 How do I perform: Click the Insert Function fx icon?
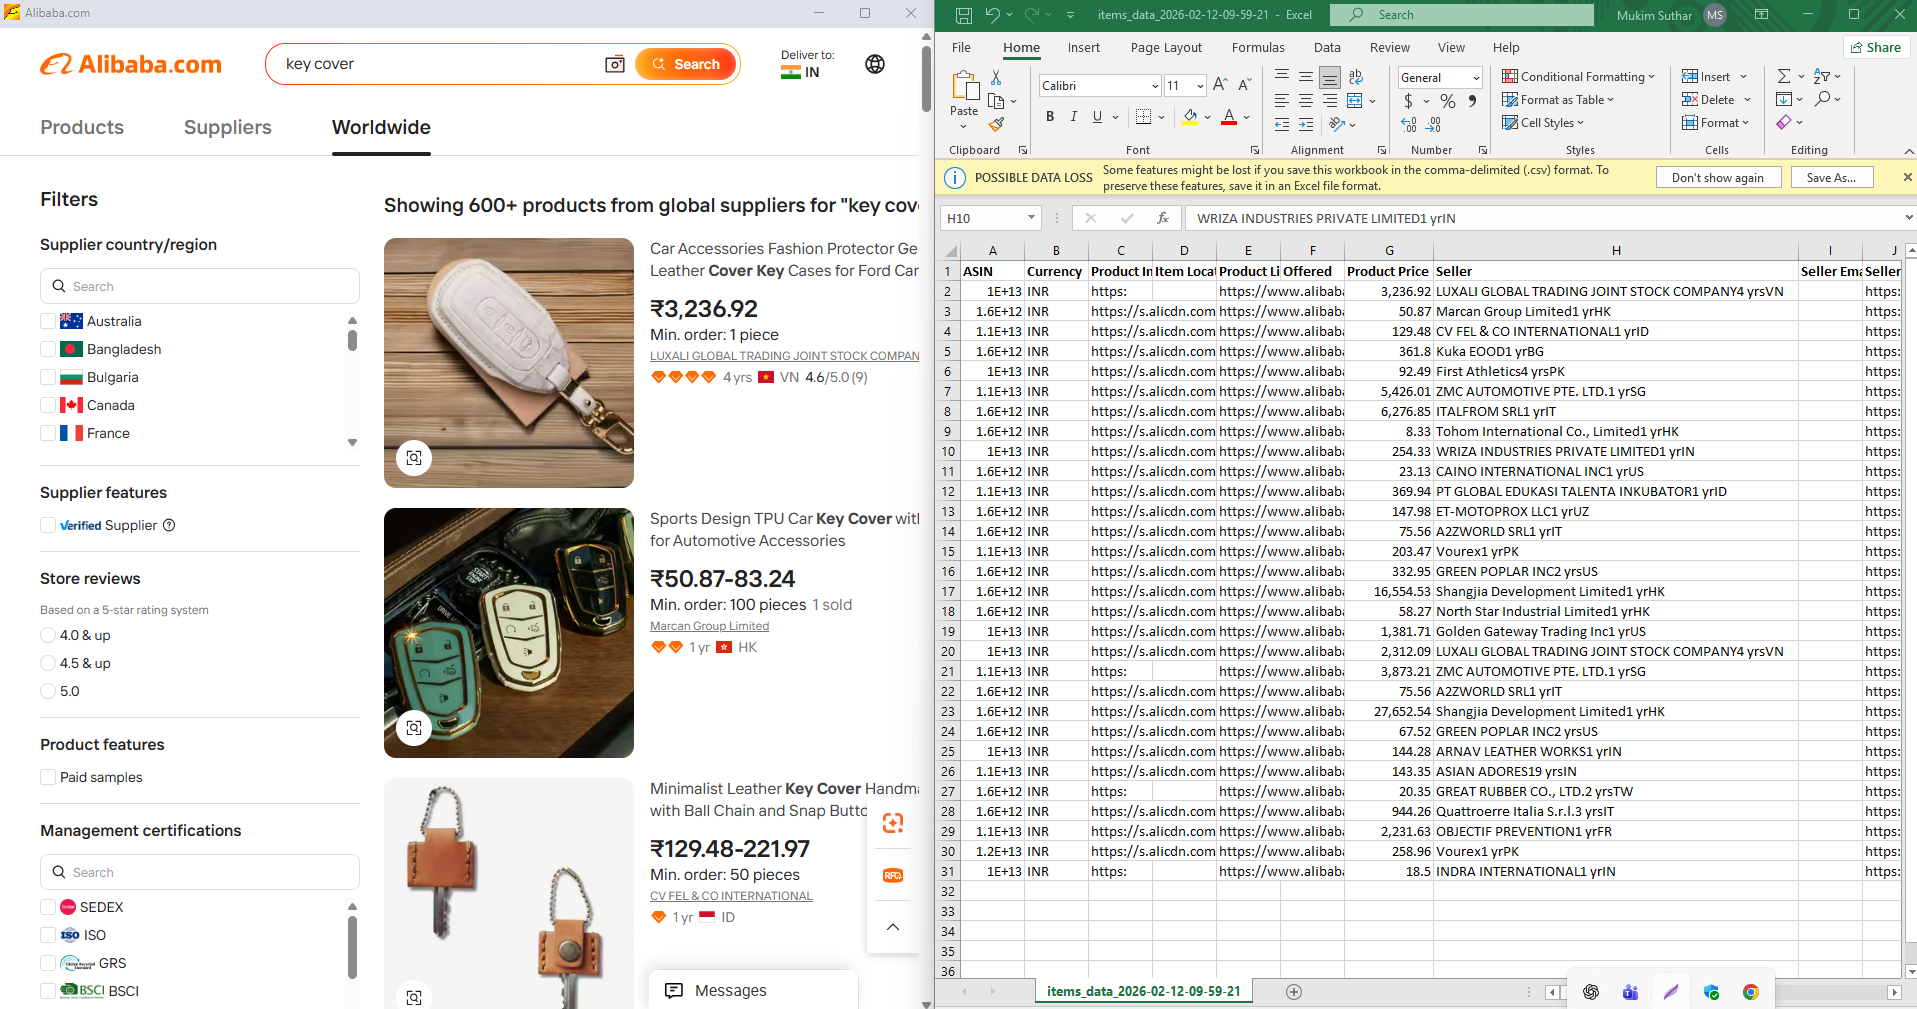coord(1163,218)
